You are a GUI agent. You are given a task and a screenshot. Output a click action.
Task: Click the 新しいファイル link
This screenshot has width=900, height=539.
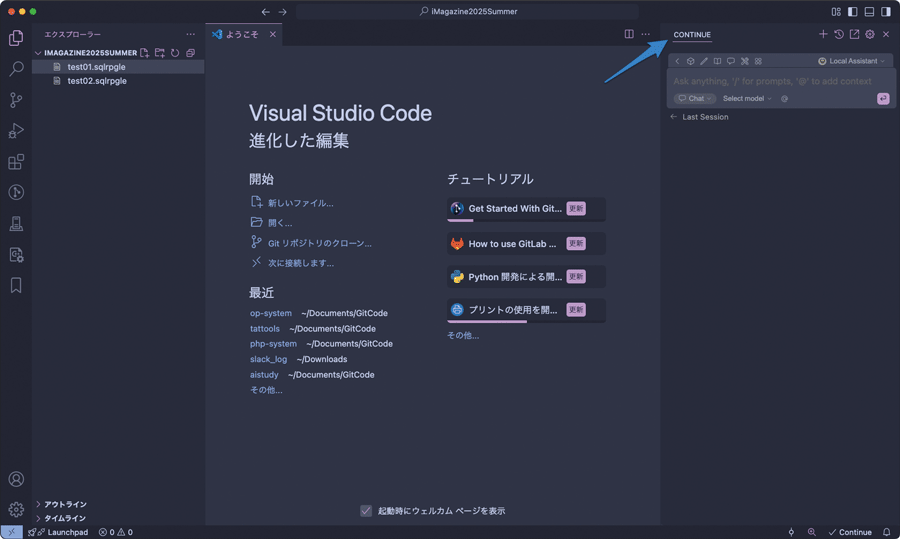click(300, 203)
